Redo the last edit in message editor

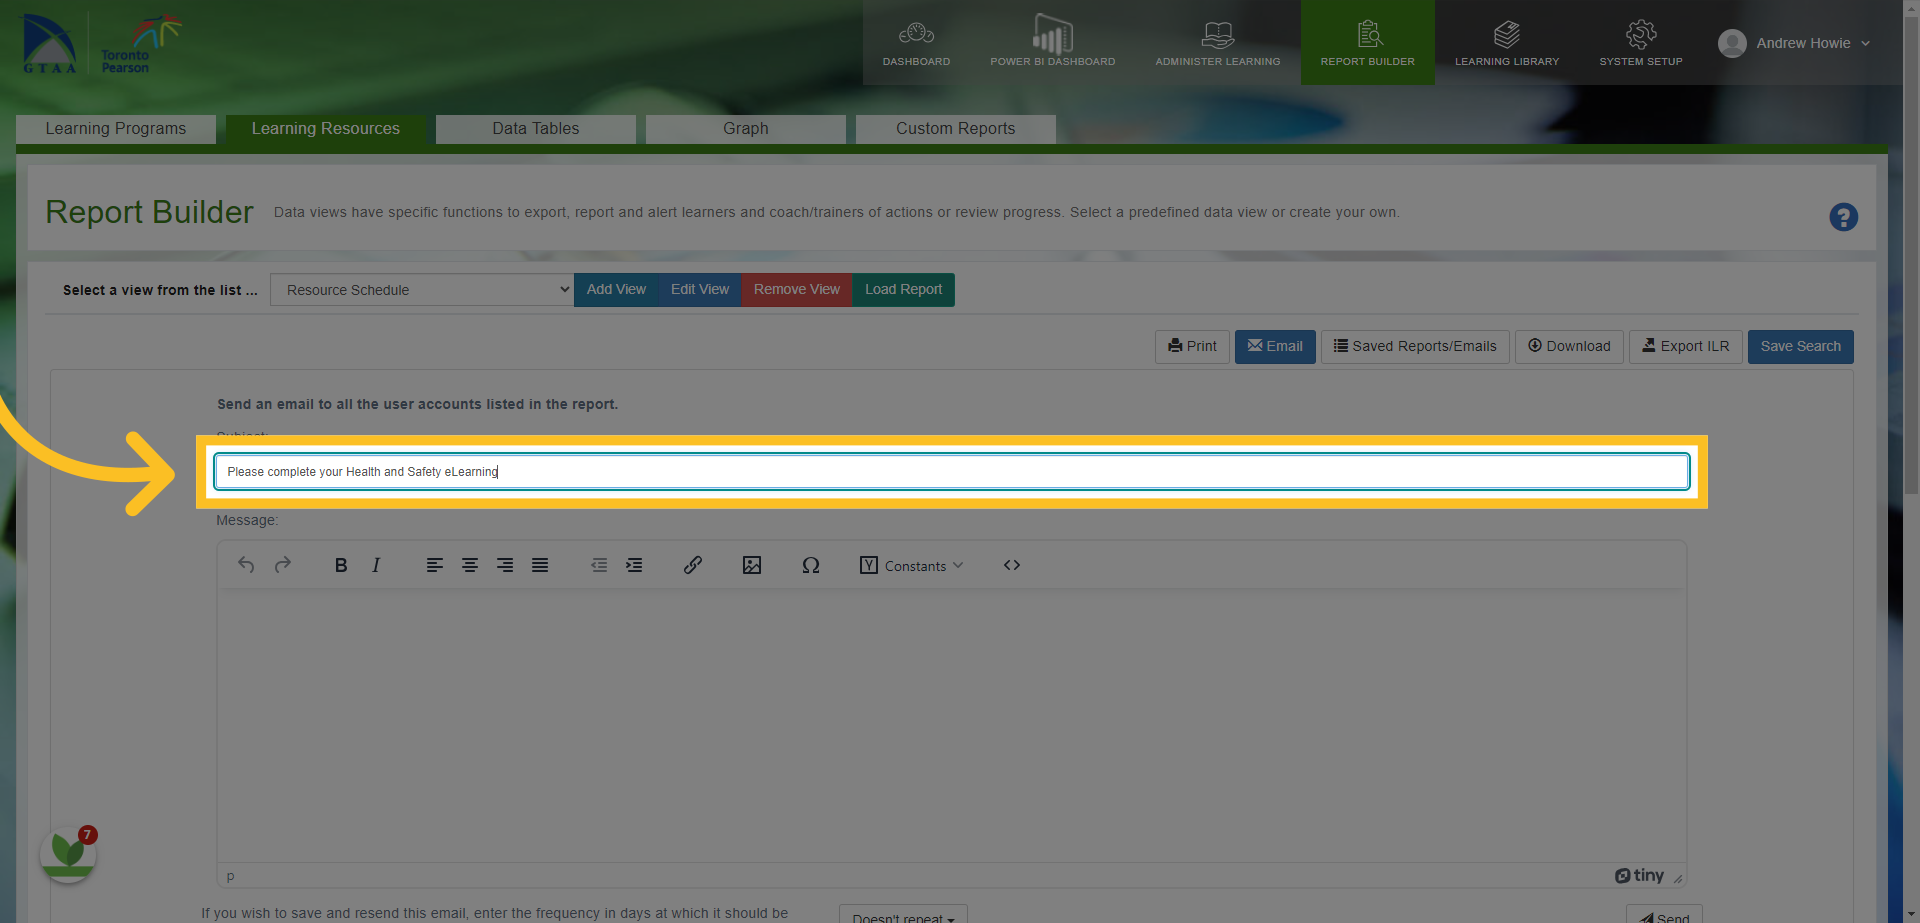[x=283, y=565]
